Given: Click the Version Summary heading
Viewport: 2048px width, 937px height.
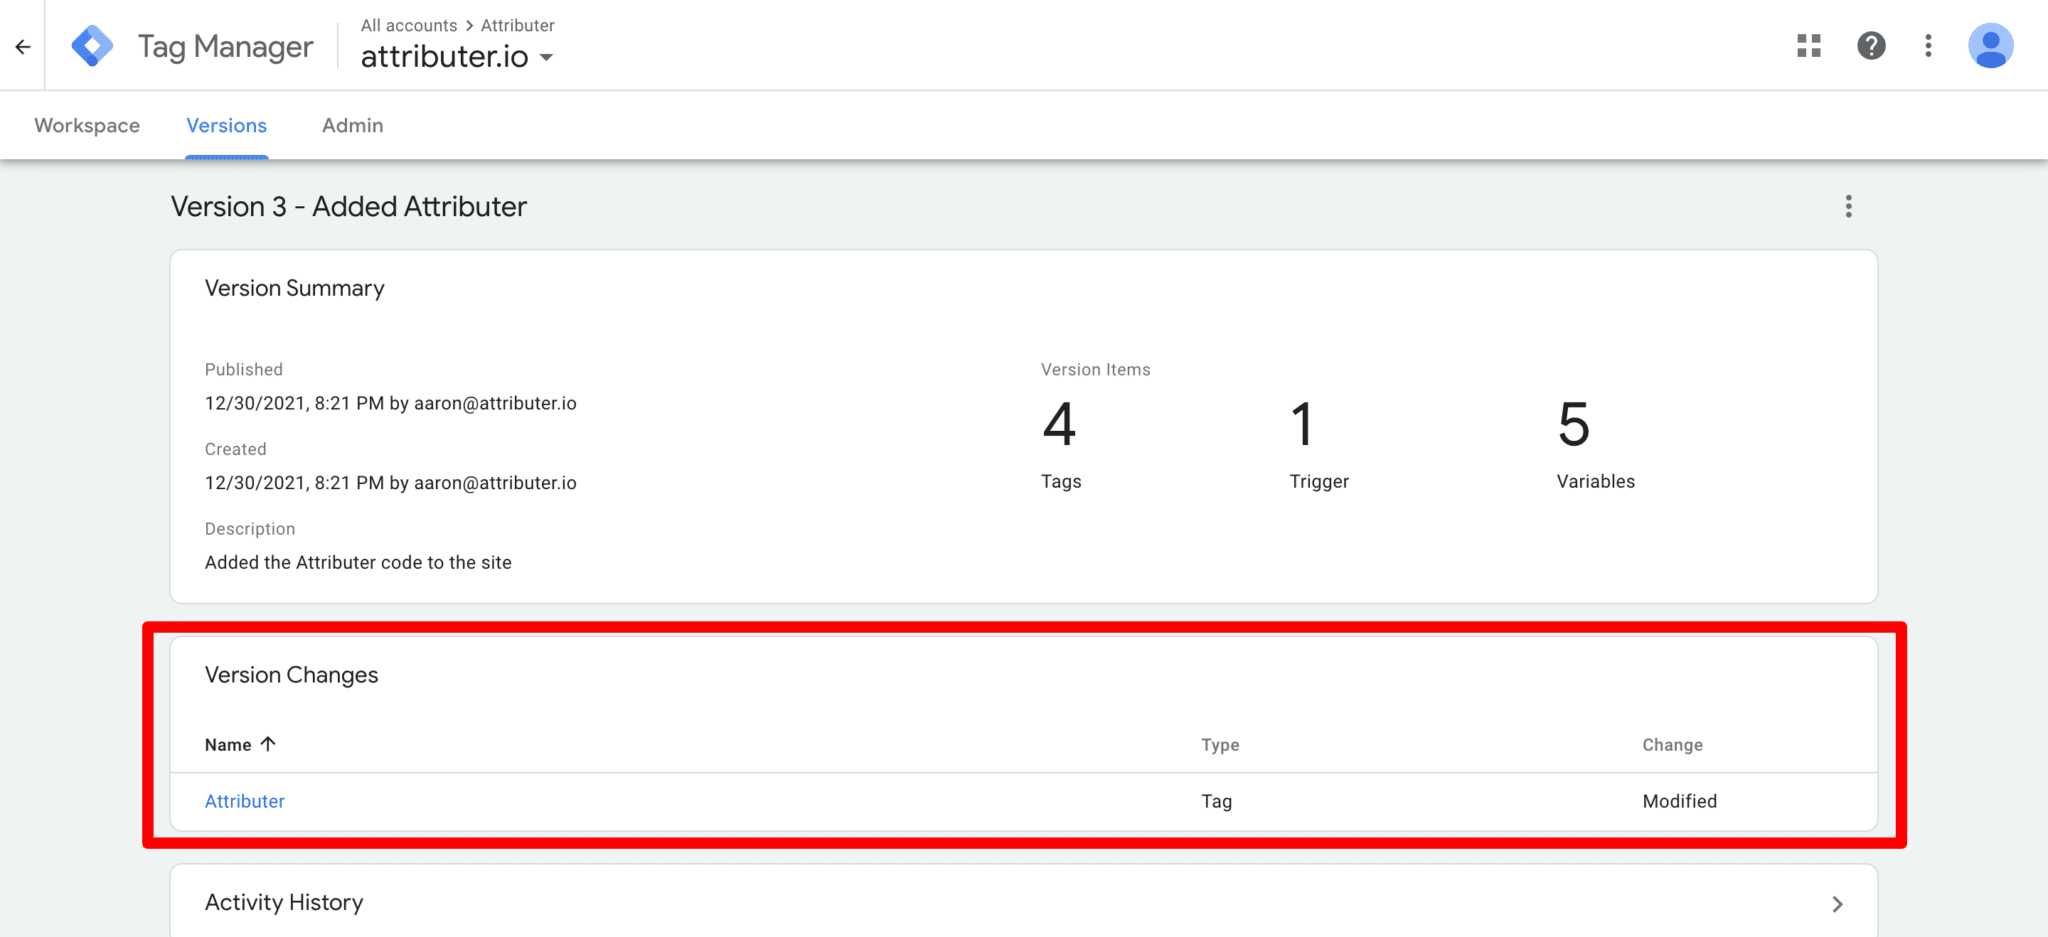Looking at the screenshot, I should (x=295, y=288).
